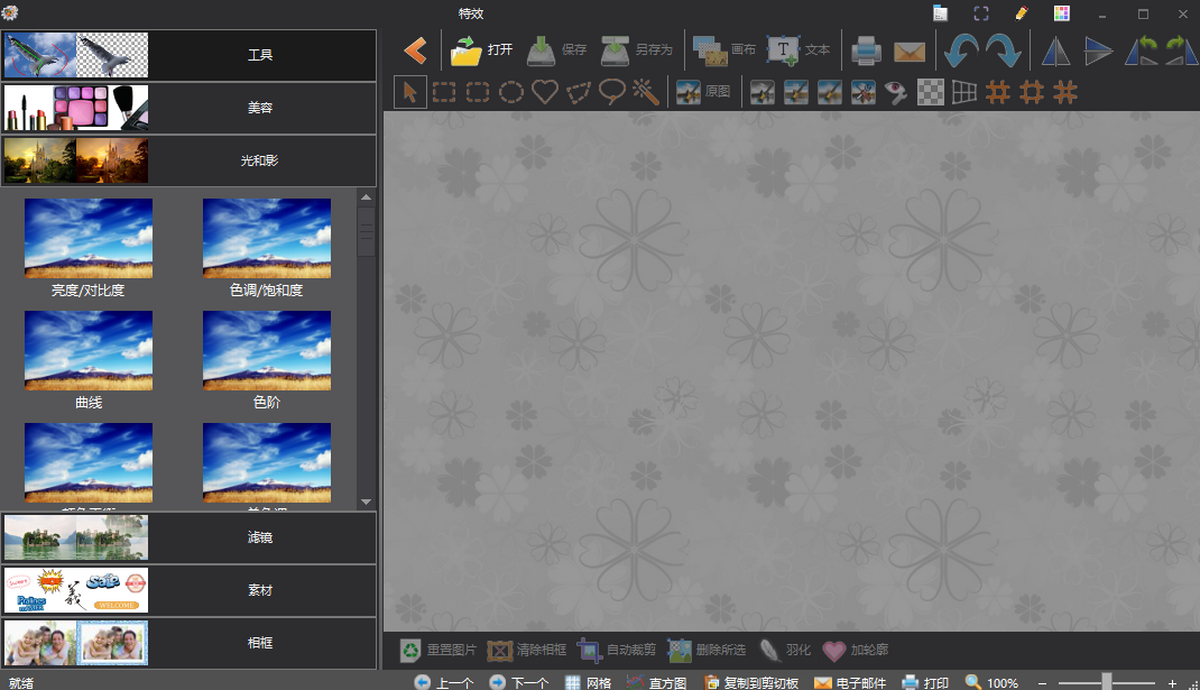The height and width of the screenshot is (690, 1200).
Task: Select the heart-shaped selection tool
Action: [x=544, y=92]
